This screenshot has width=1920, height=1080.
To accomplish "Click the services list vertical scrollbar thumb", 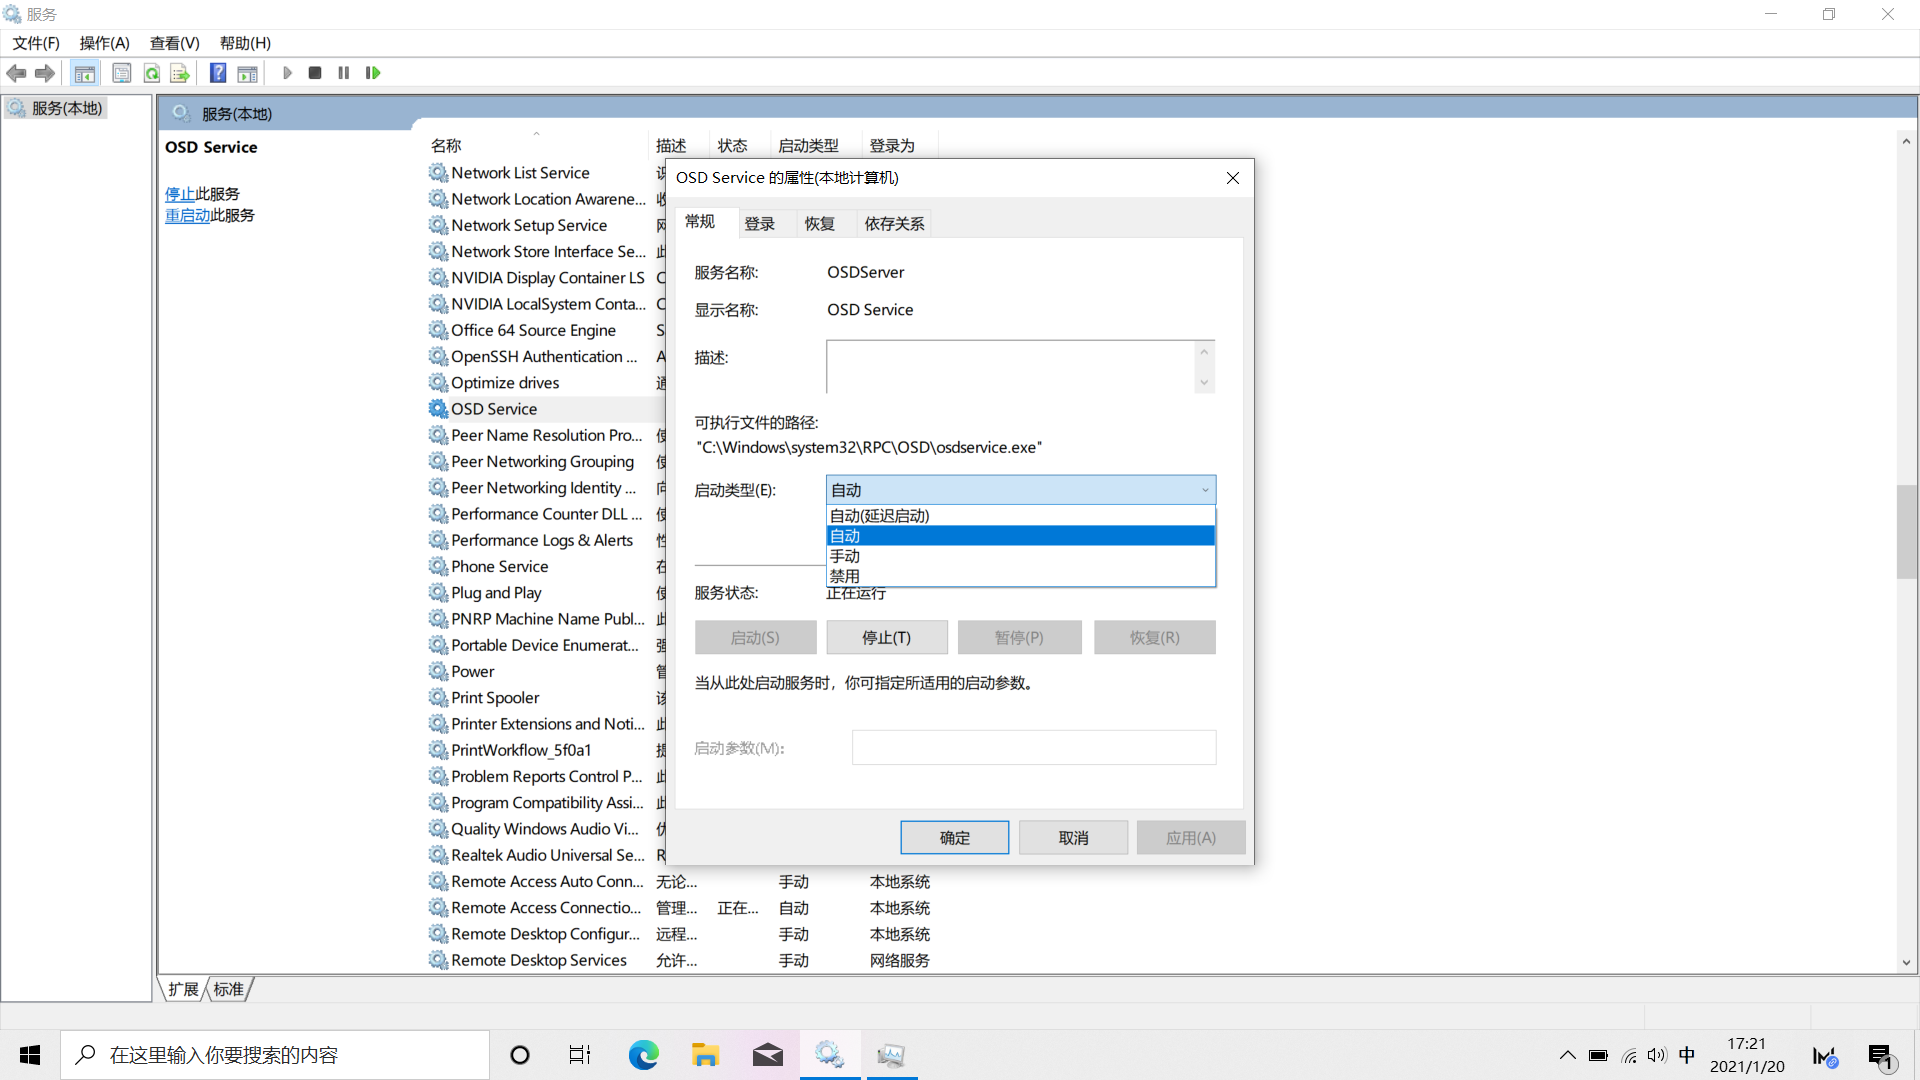I will click(1906, 530).
